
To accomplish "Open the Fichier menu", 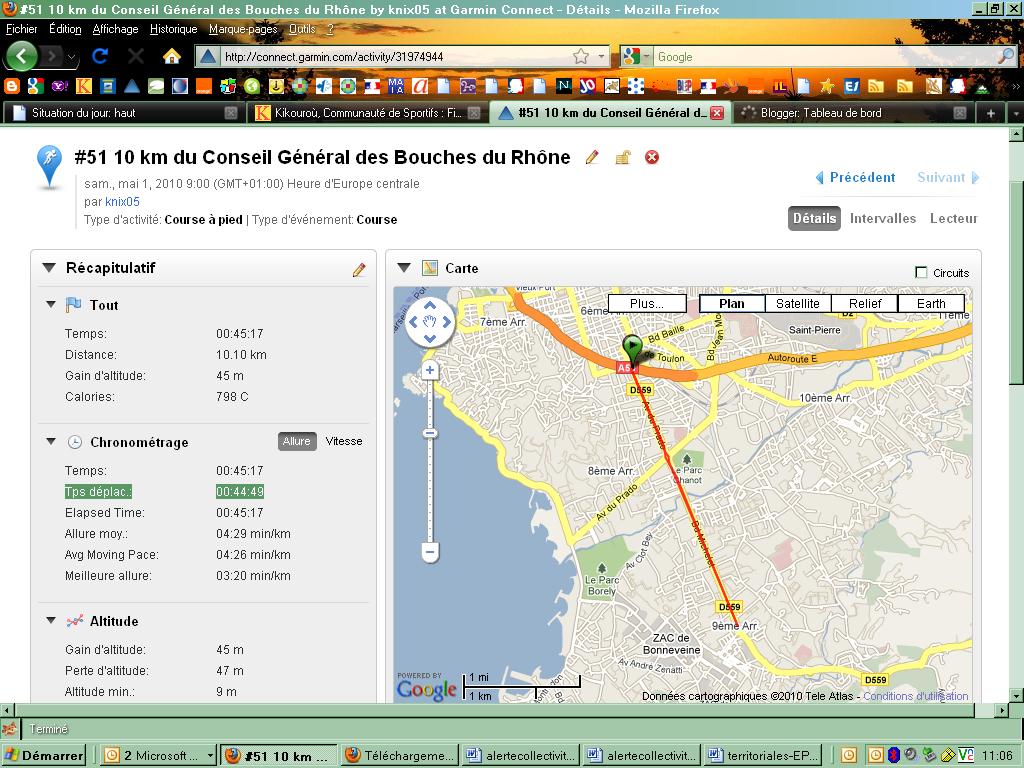I will (22, 29).
